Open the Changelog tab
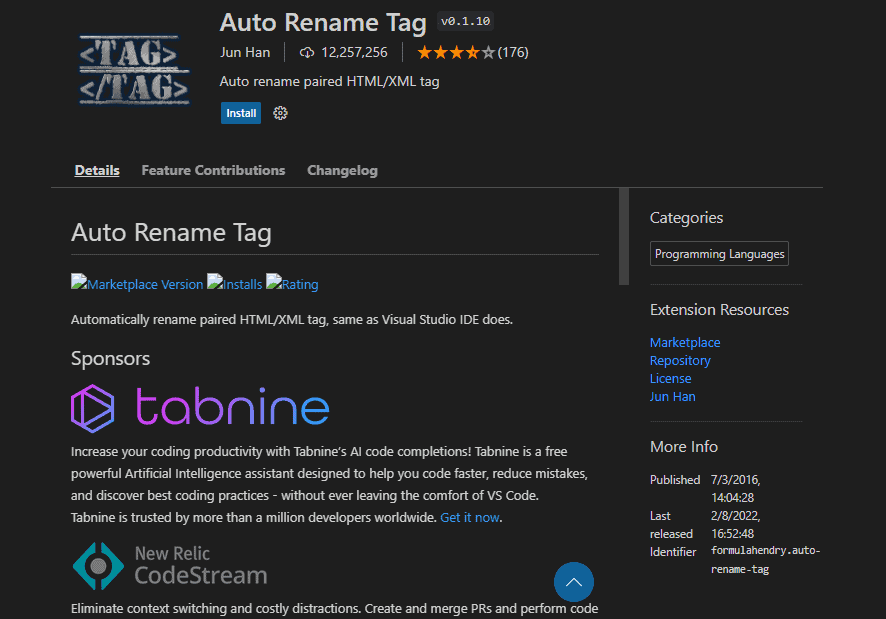 click(x=342, y=170)
